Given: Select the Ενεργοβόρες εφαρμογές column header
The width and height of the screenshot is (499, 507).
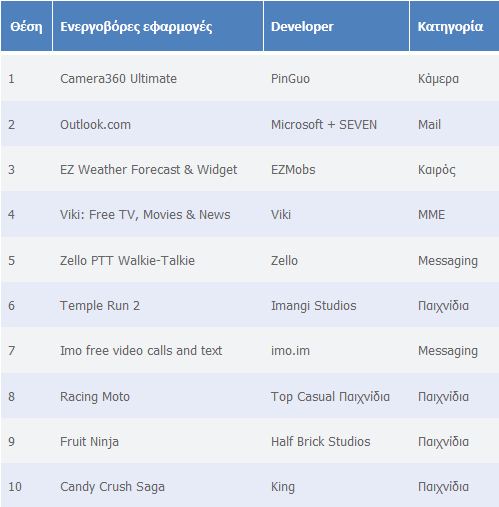Looking at the screenshot, I should click(x=158, y=26).
